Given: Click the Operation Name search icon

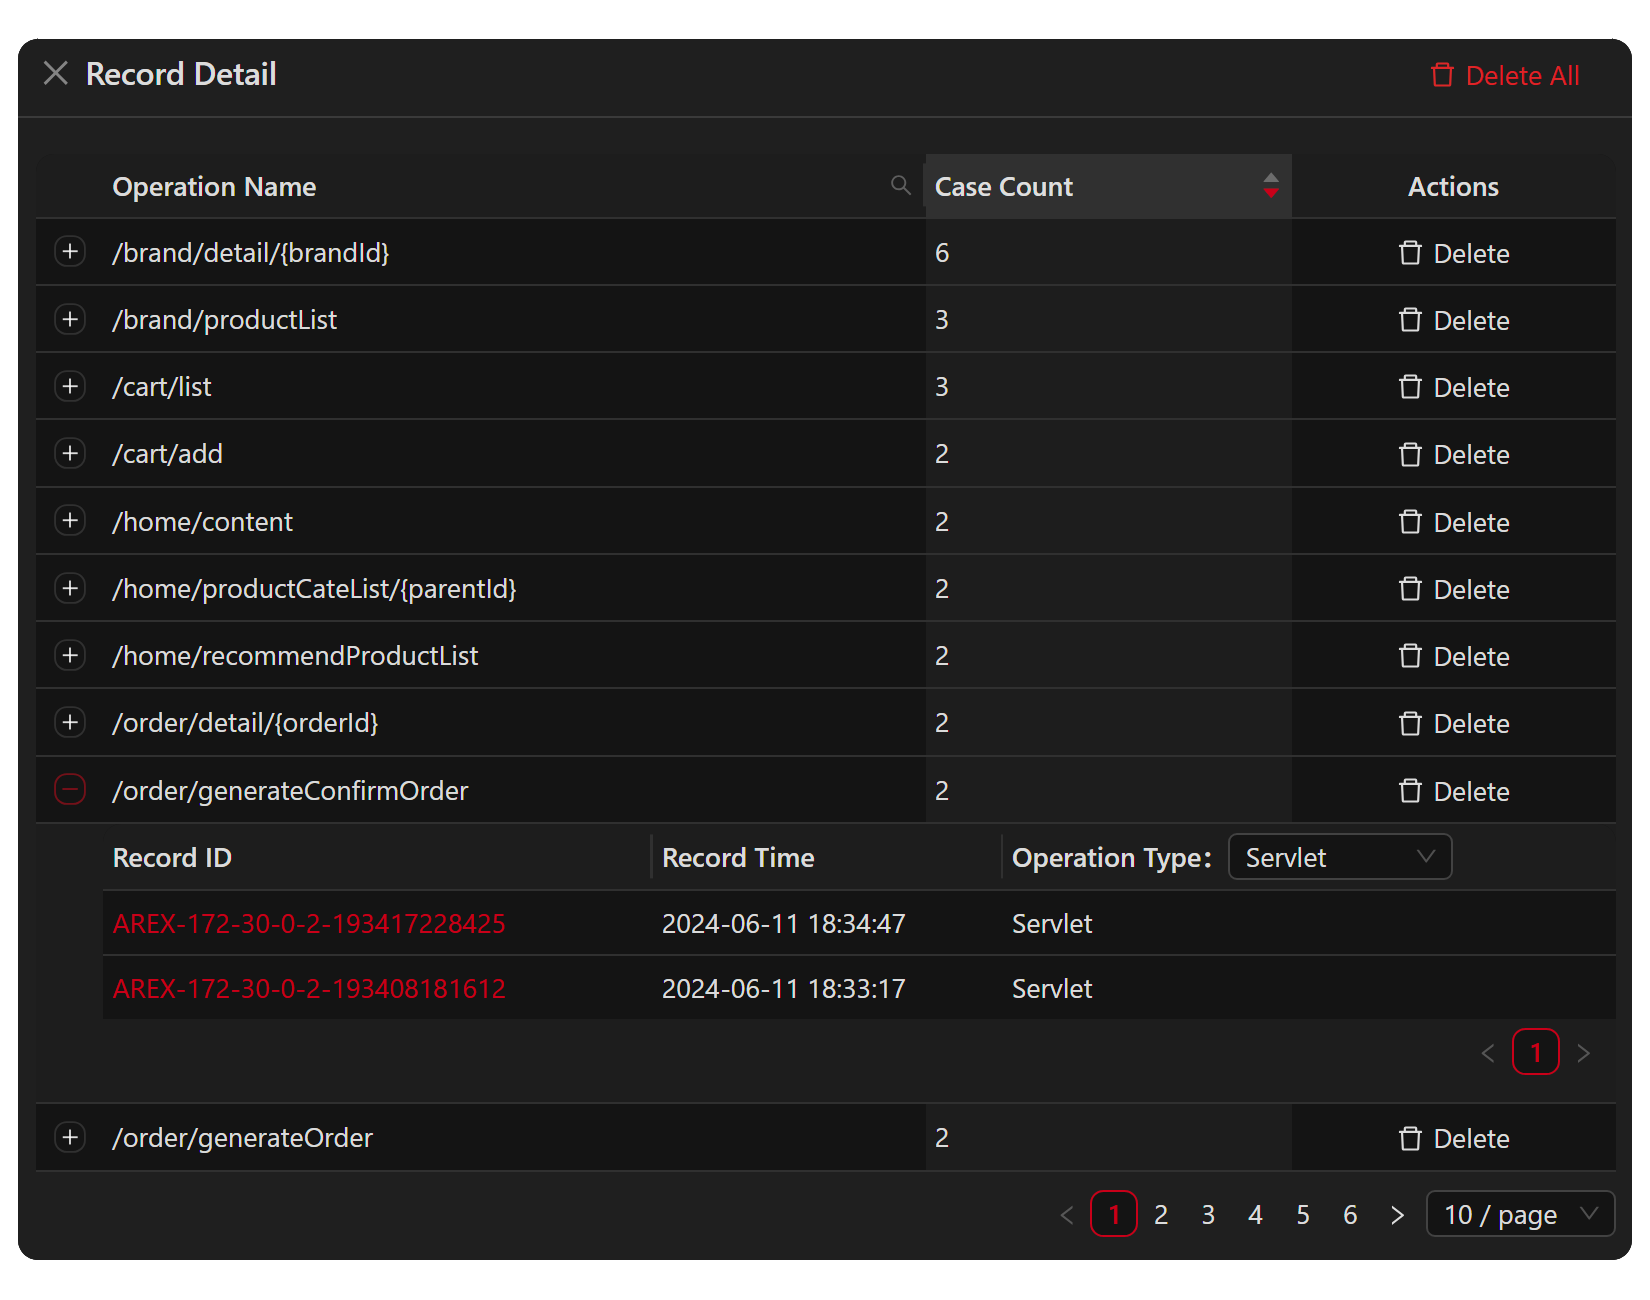Looking at the screenshot, I should pyautogui.click(x=900, y=185).
